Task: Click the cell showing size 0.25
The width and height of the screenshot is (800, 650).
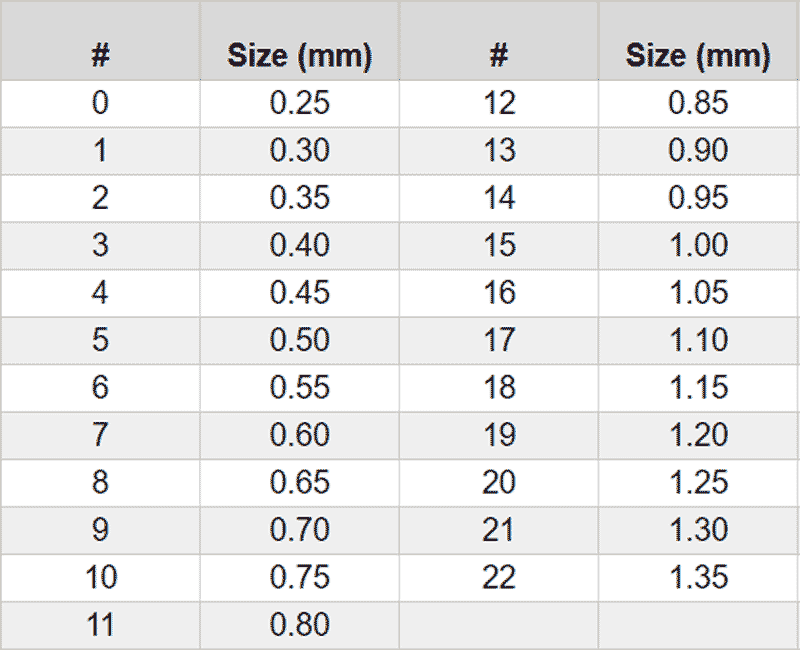Action: pyautogui.click(x=299, y=103)
